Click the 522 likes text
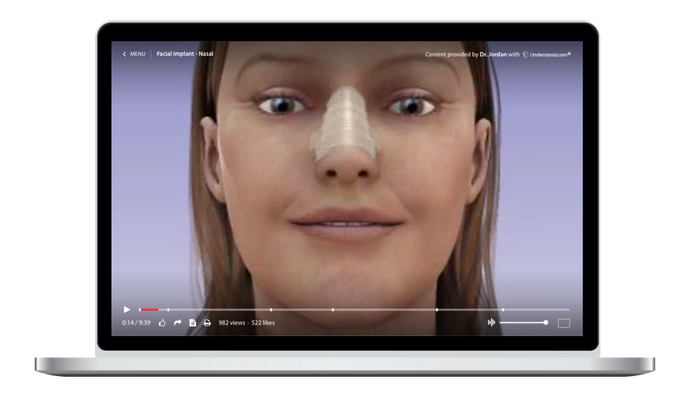 [263, 323]
